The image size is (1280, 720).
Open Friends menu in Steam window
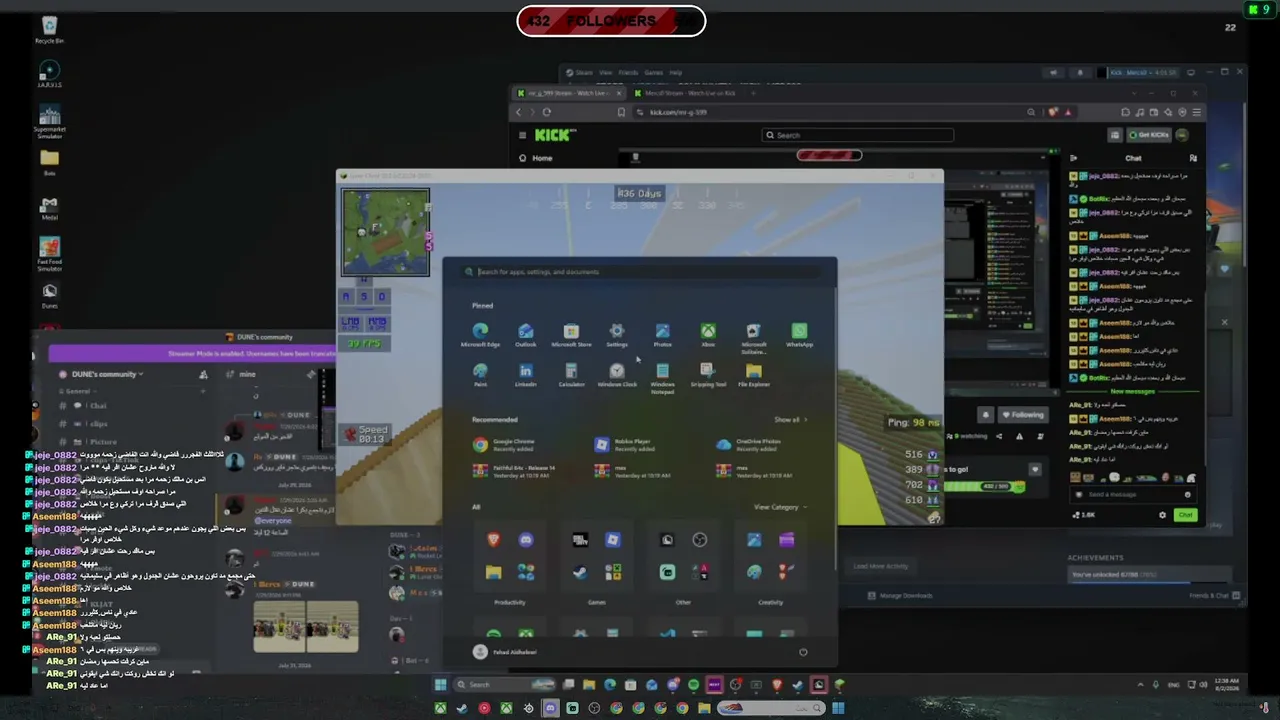click(628, 73)
